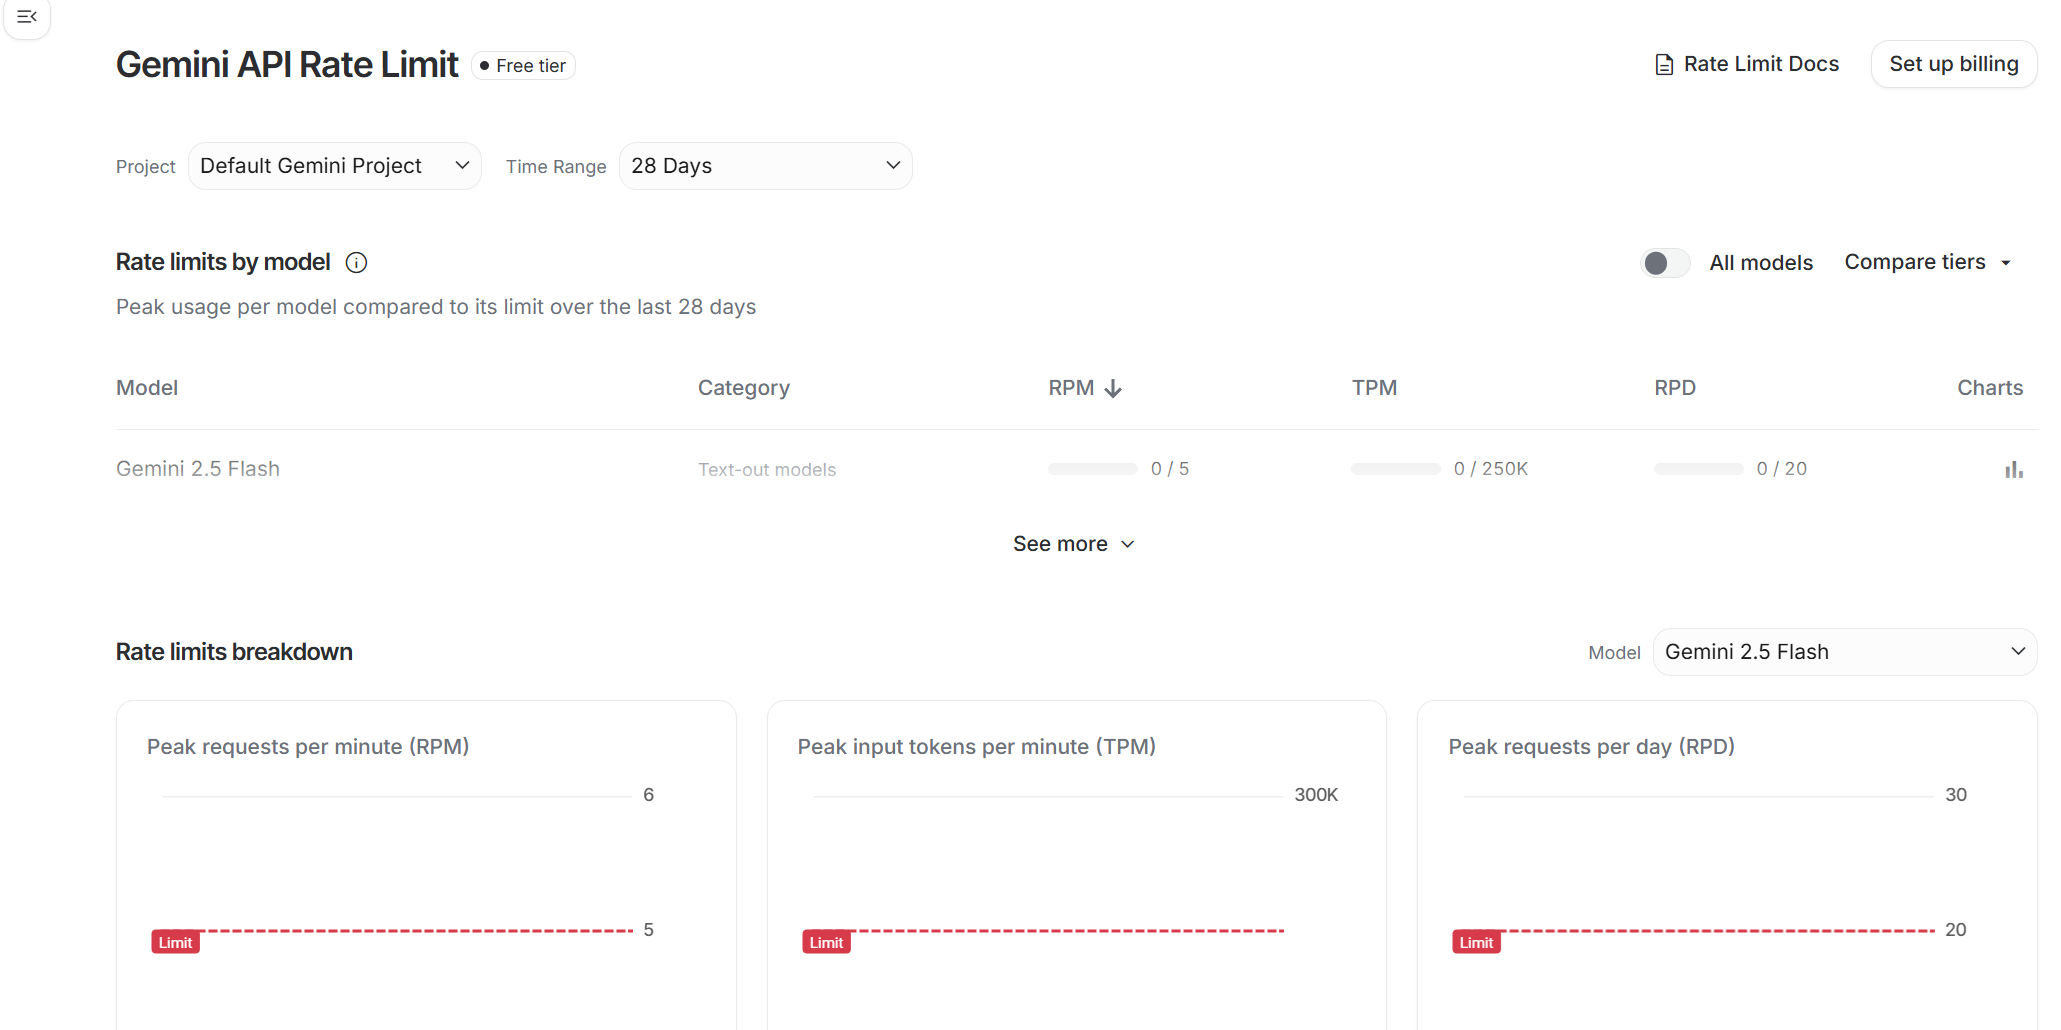Click the Limit badge on RPM chart
The image size is (2061, 1030).
click(175, 942)
